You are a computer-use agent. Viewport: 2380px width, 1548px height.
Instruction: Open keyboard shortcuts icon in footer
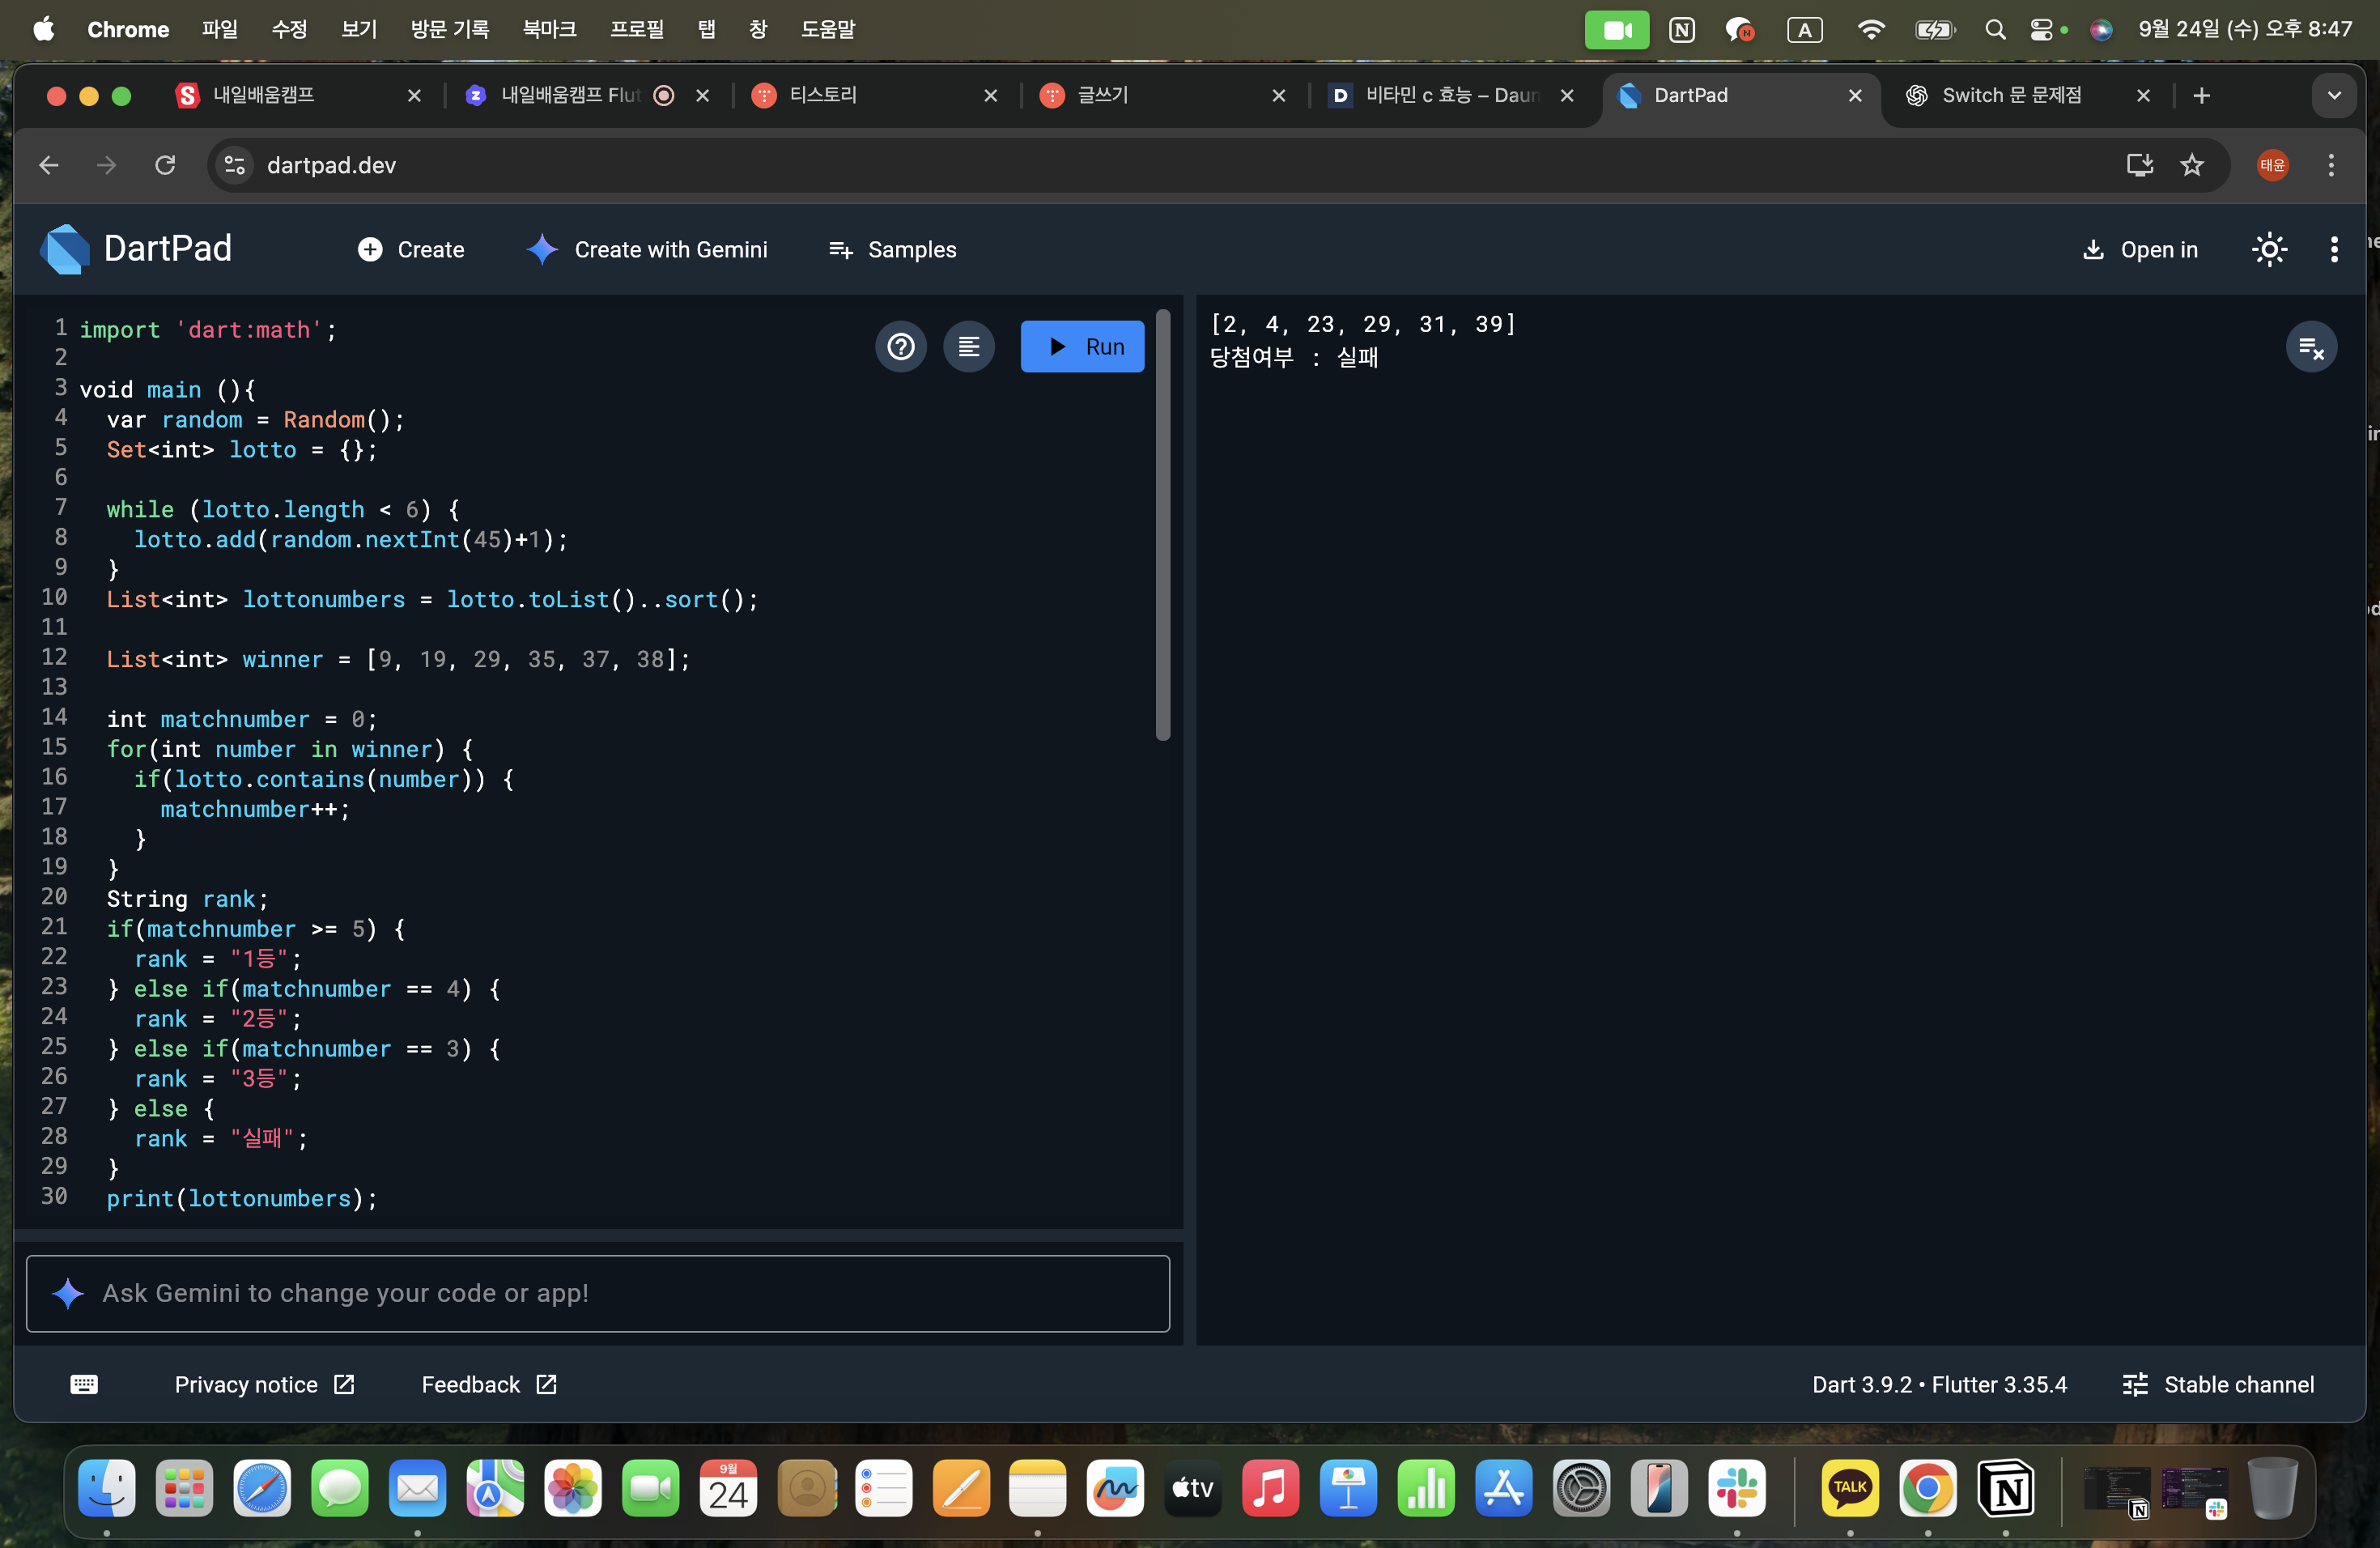coord(84,1384)
